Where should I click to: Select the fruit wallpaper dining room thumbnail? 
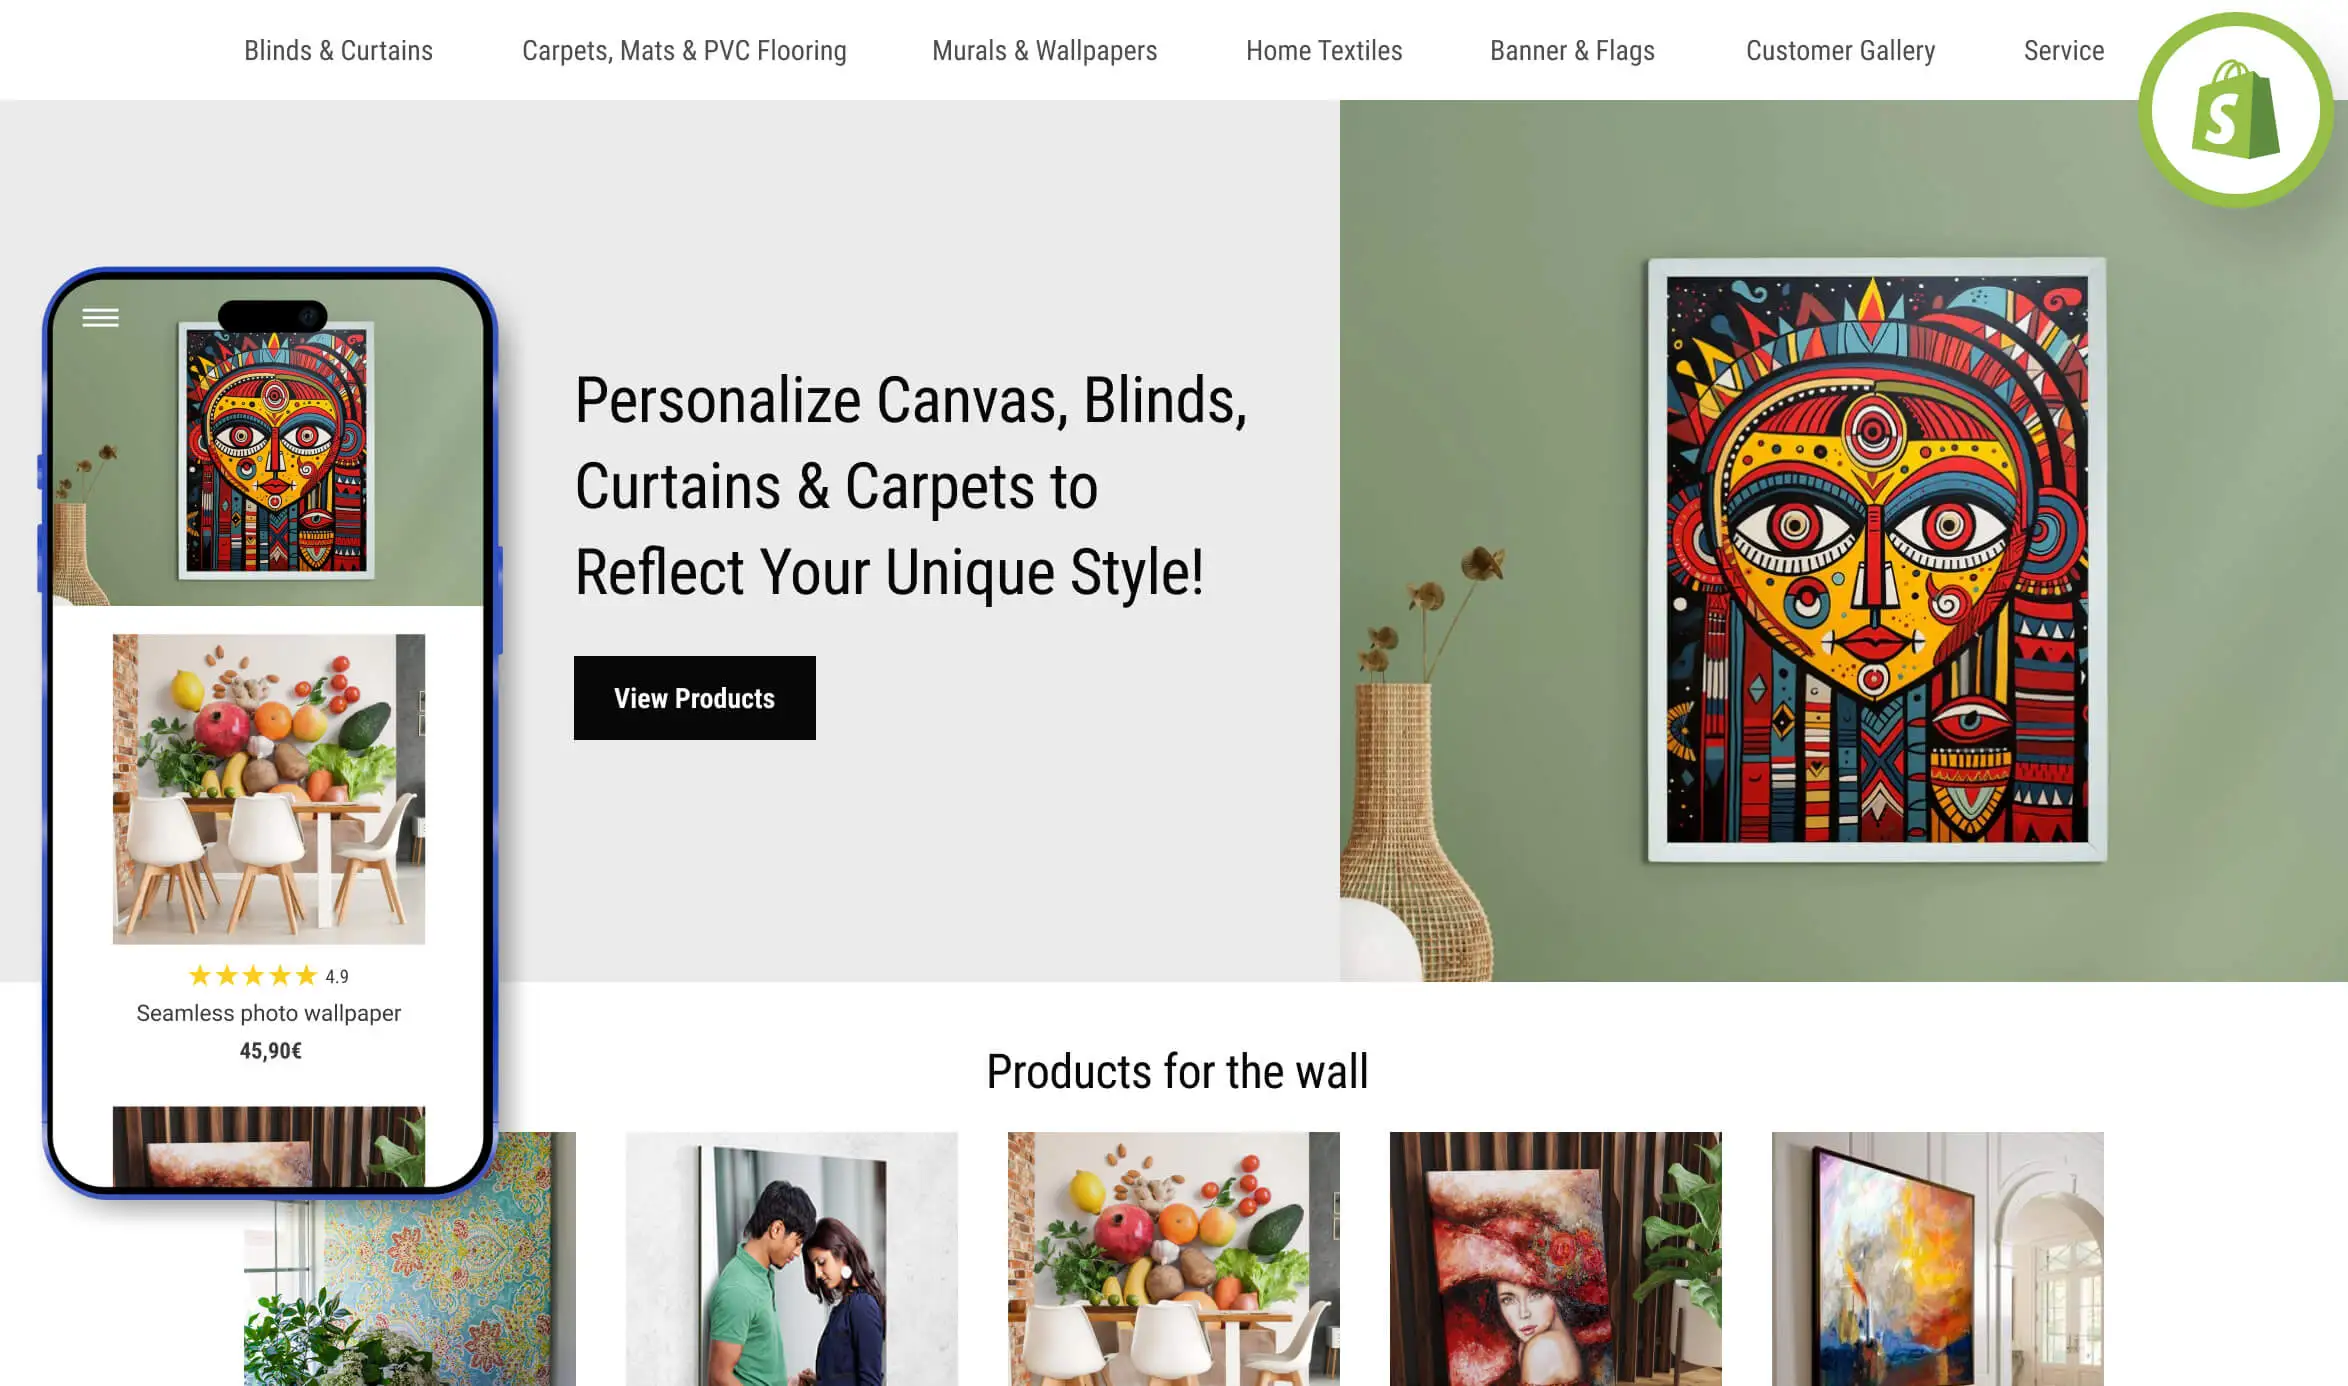pos(1174,1259)
